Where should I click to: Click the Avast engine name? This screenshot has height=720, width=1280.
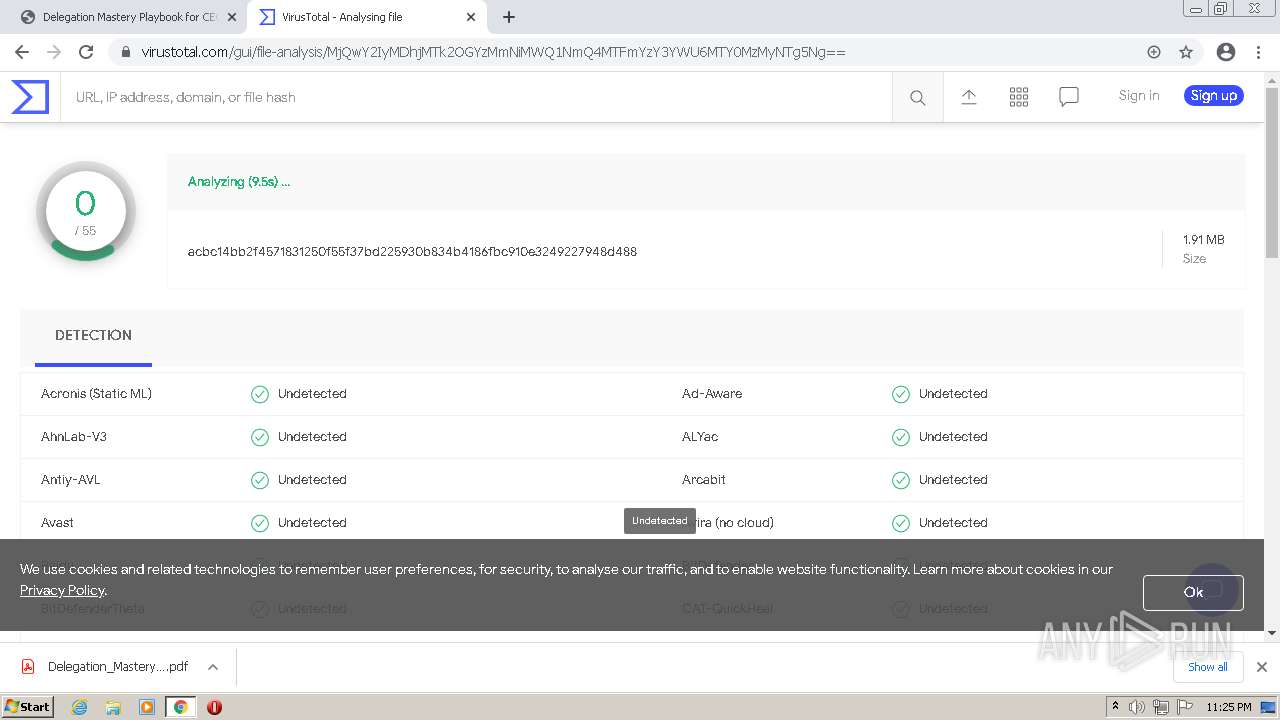(x=57, y=523)
